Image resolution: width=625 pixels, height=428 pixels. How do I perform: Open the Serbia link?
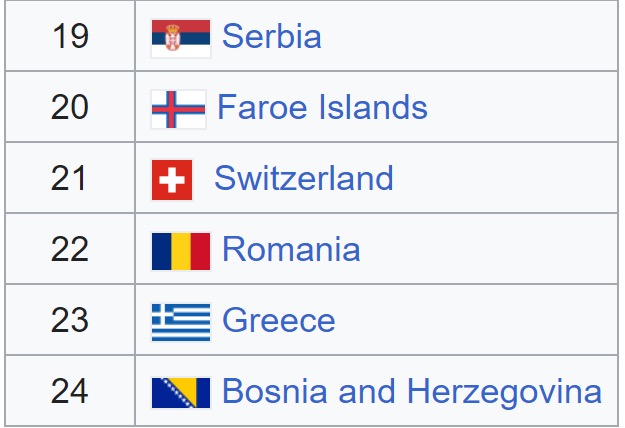pyautogui.click(x=271, y=36)
